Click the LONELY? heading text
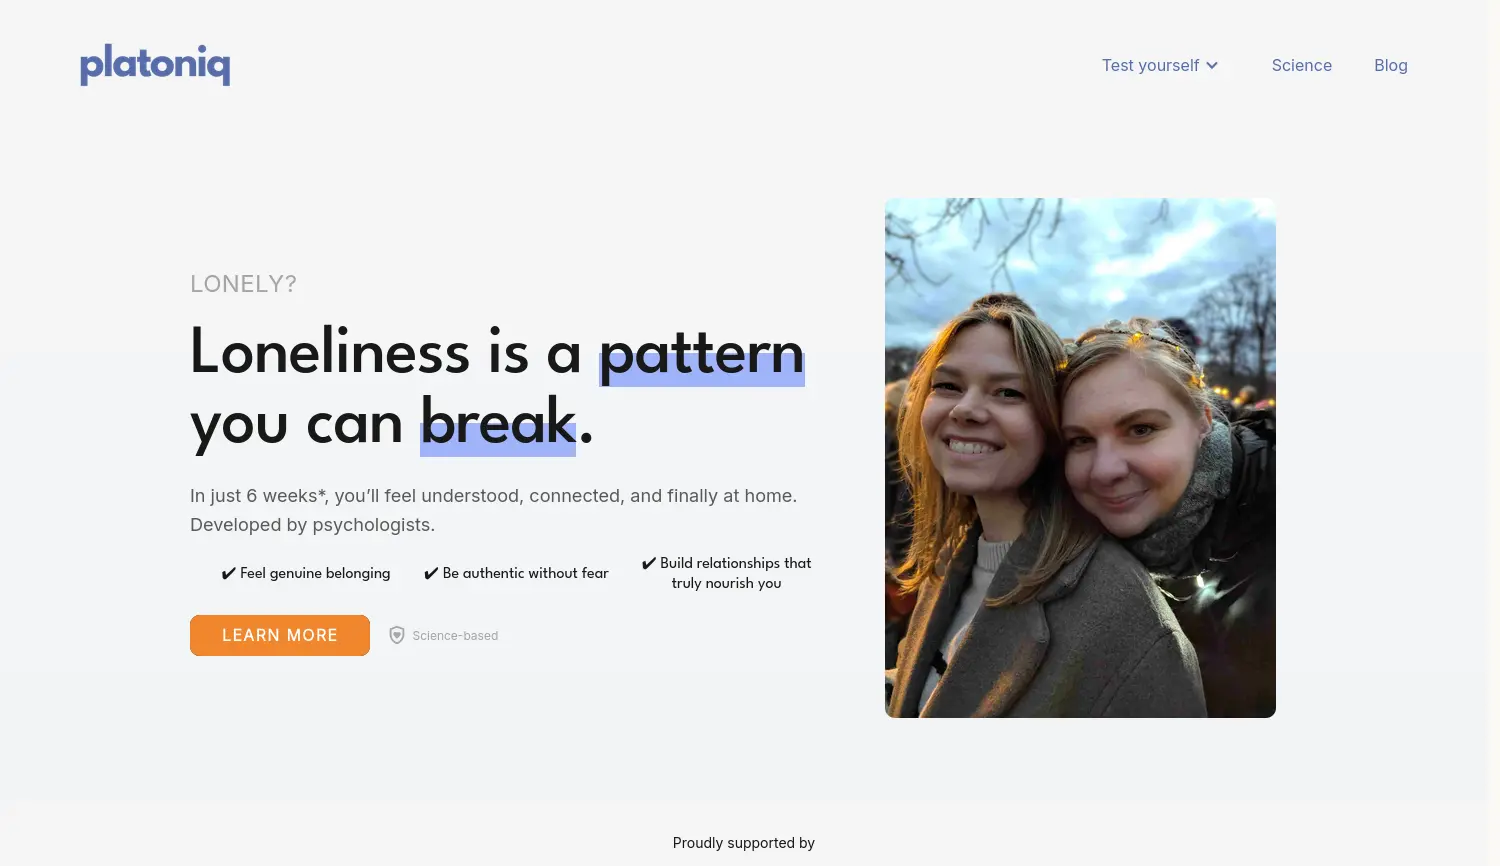The image size is (1500, 866). tap(243, 284)
